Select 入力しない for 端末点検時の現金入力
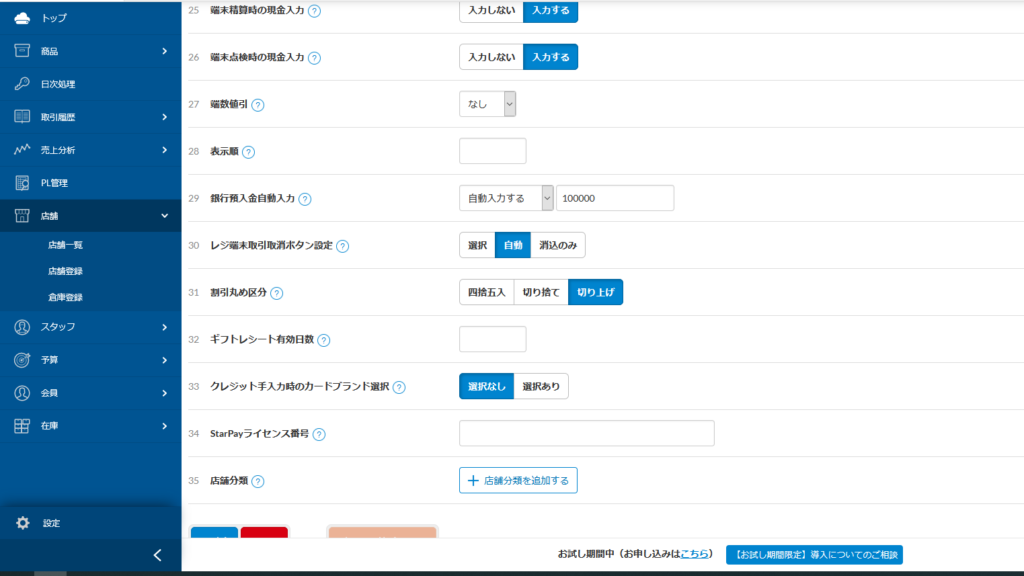The image size is (1024, 576). [x=491, y=57]
